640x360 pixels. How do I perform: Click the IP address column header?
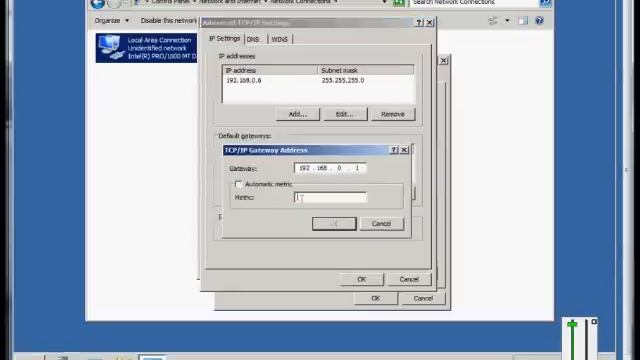coord(270,70)
